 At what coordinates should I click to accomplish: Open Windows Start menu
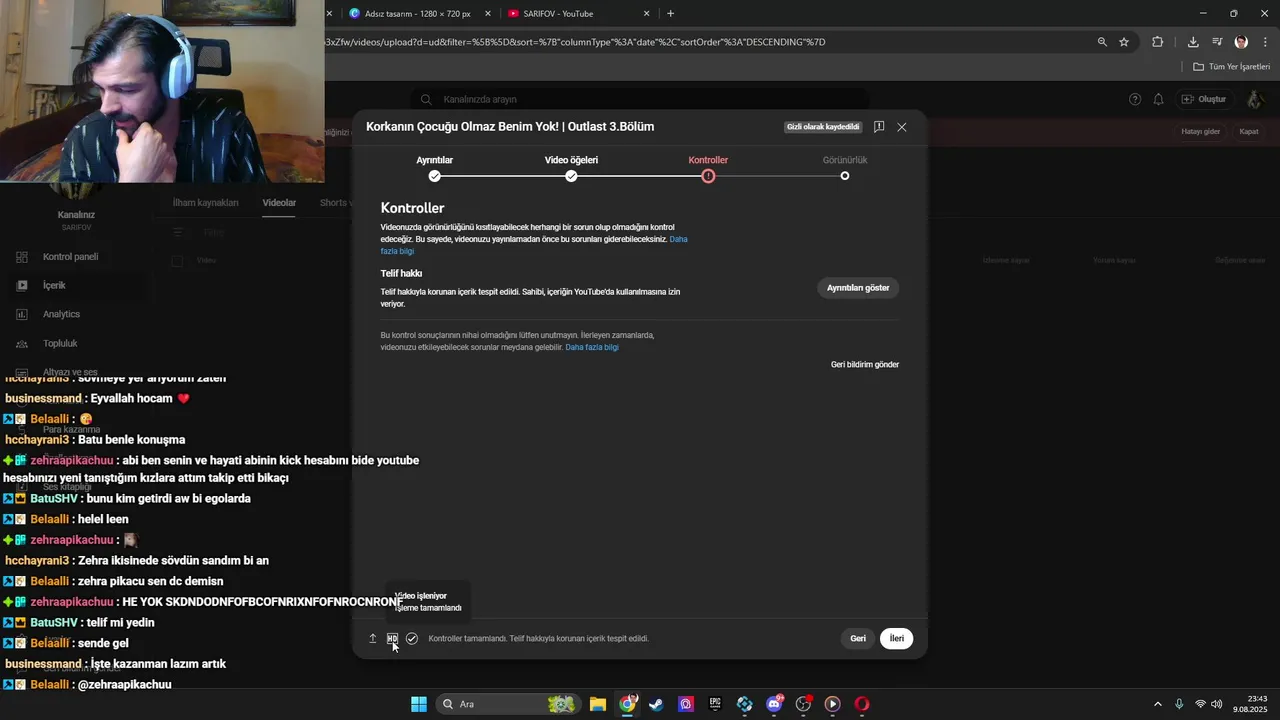(x=419, y=704)
